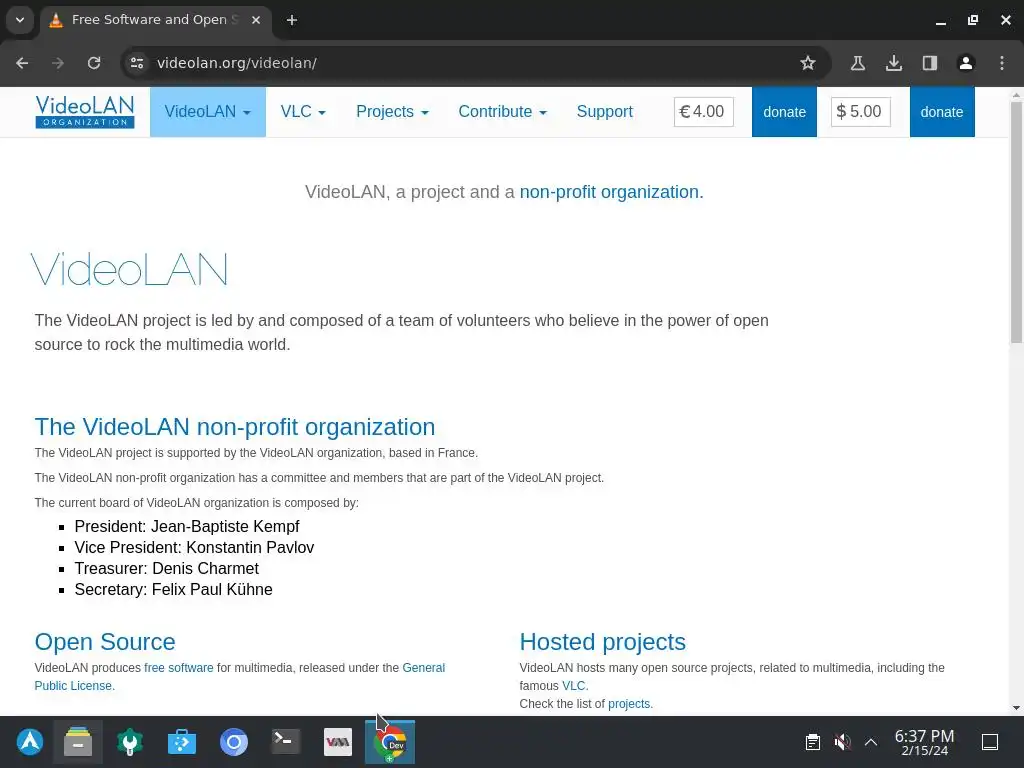
Task: Click the donate button next to euro amount
Action: 784,112
